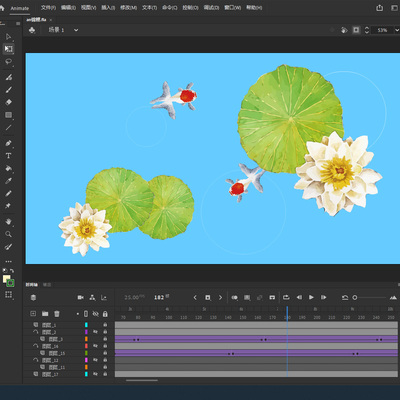Click the Home icon at top left
400x400 pixels.
(2, 8)
